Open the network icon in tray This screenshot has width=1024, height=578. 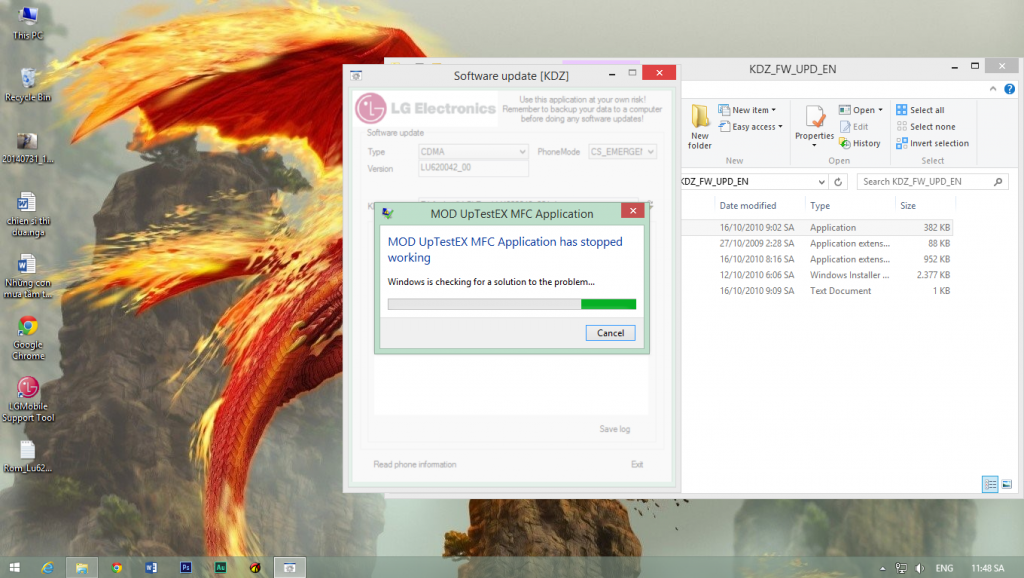[x=901, y=568]
